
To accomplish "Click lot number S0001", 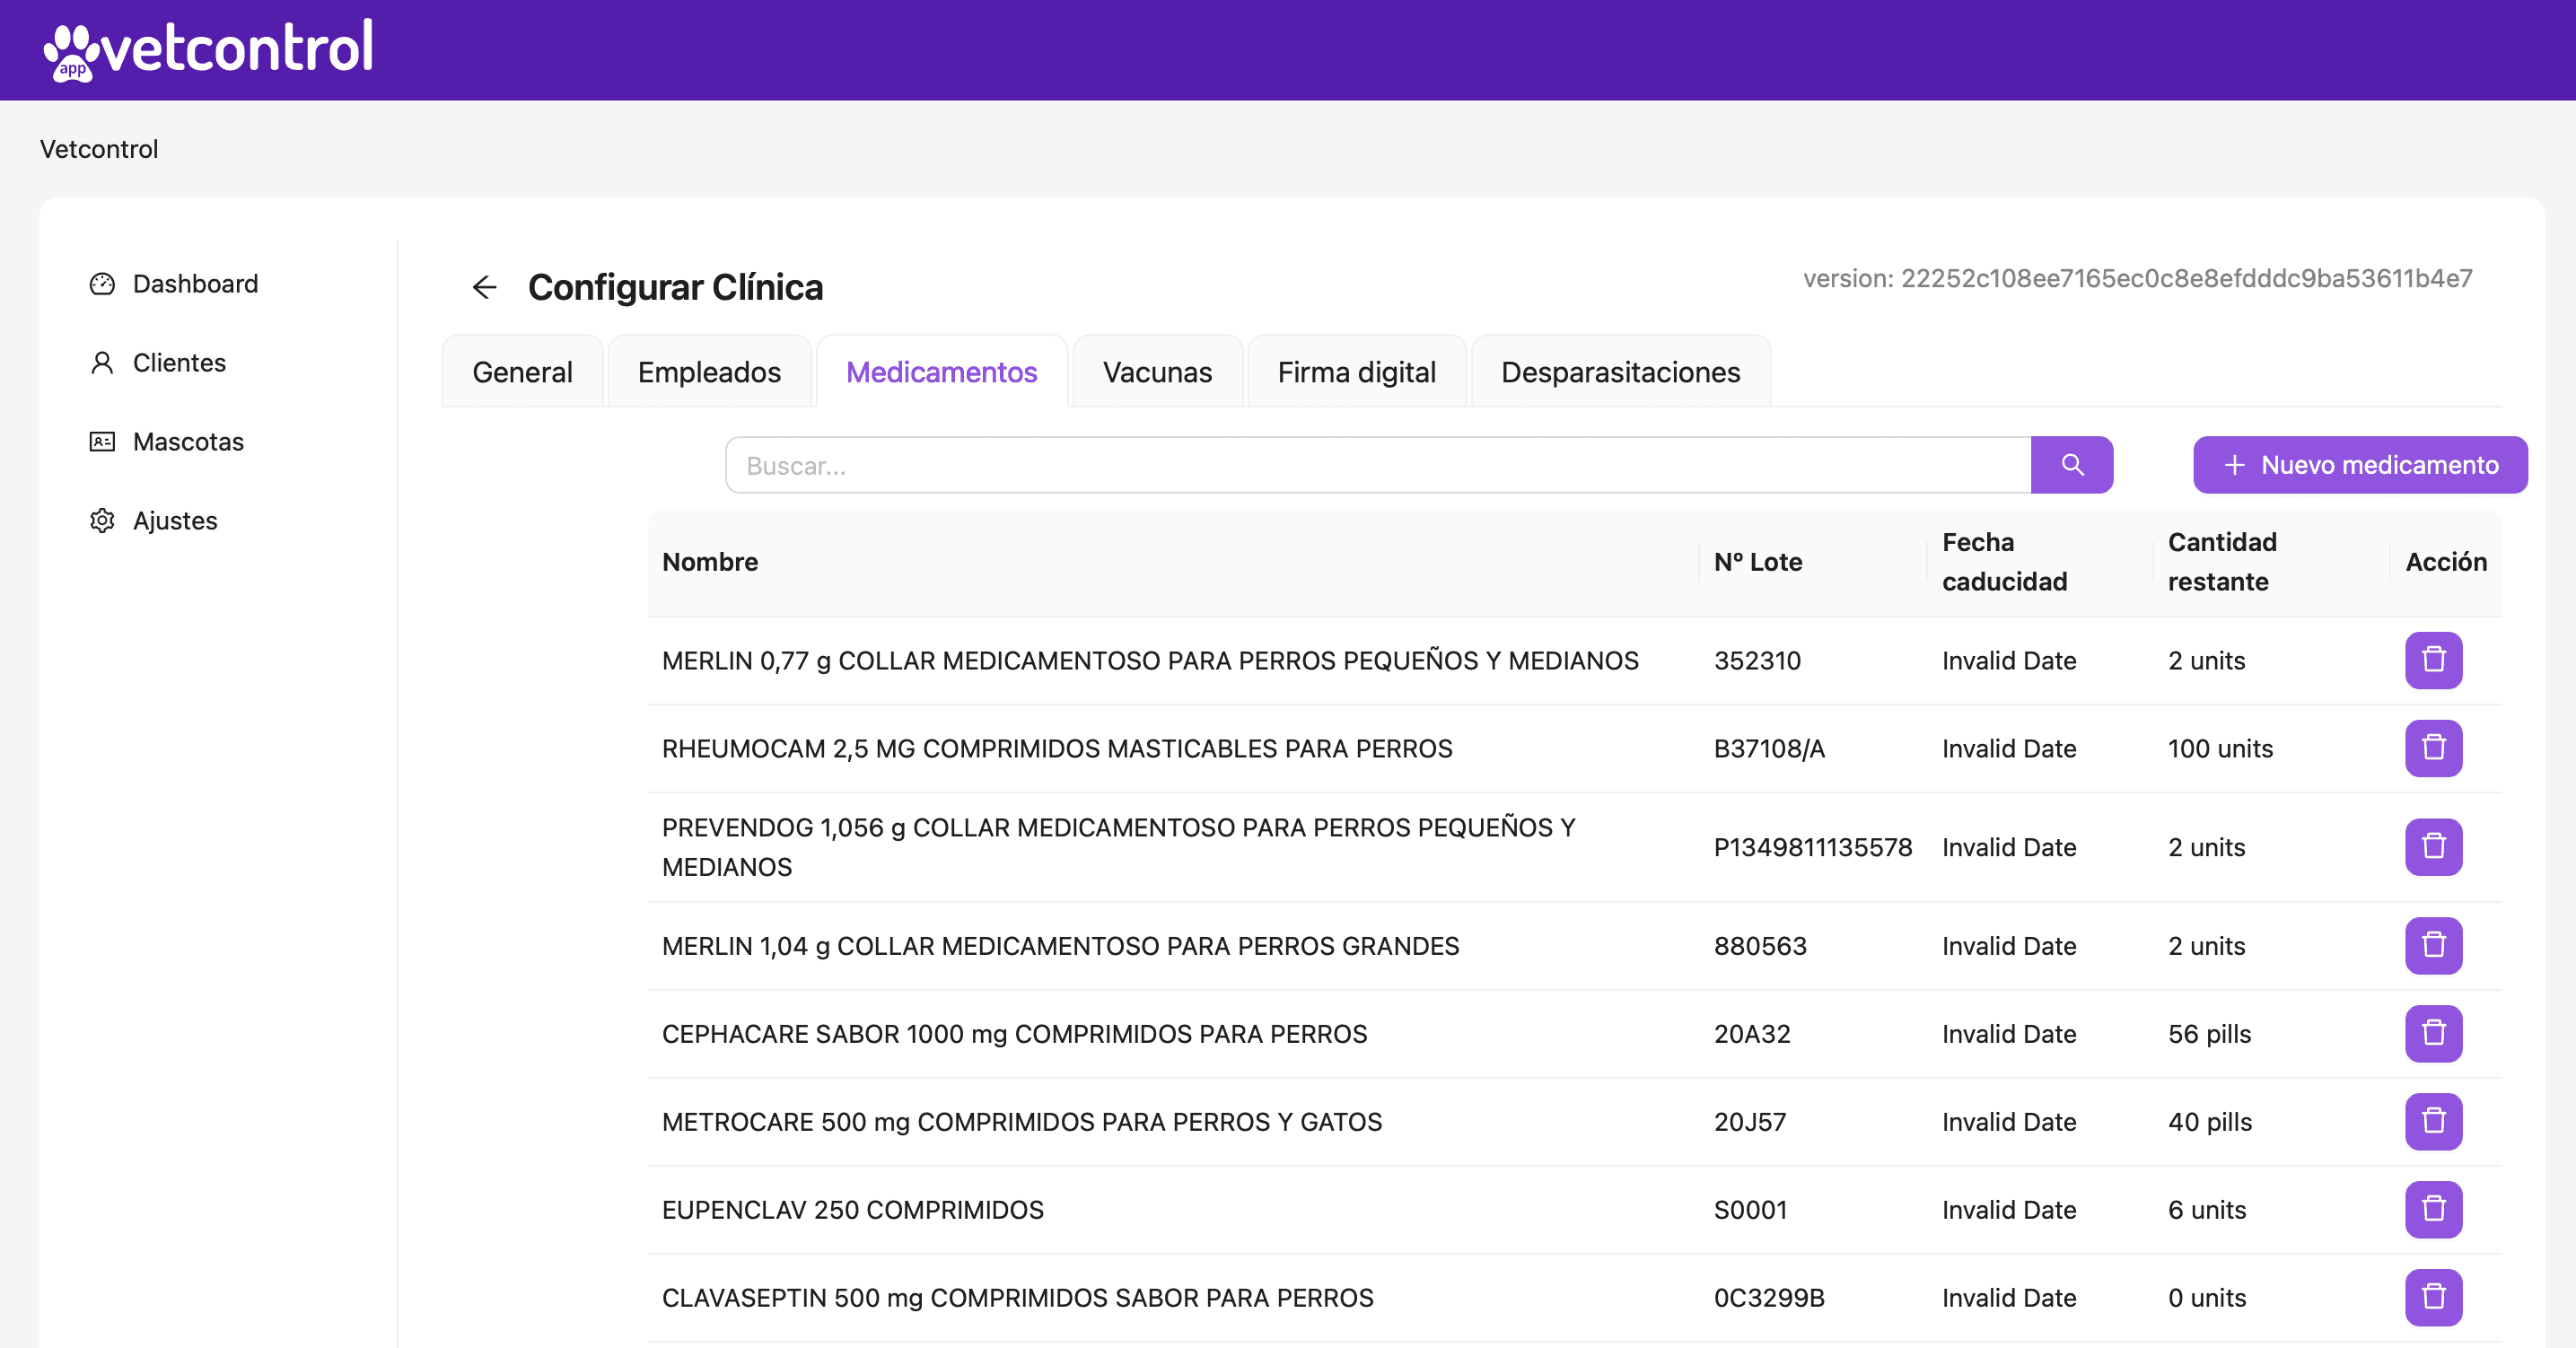I will (1750, 1210).
